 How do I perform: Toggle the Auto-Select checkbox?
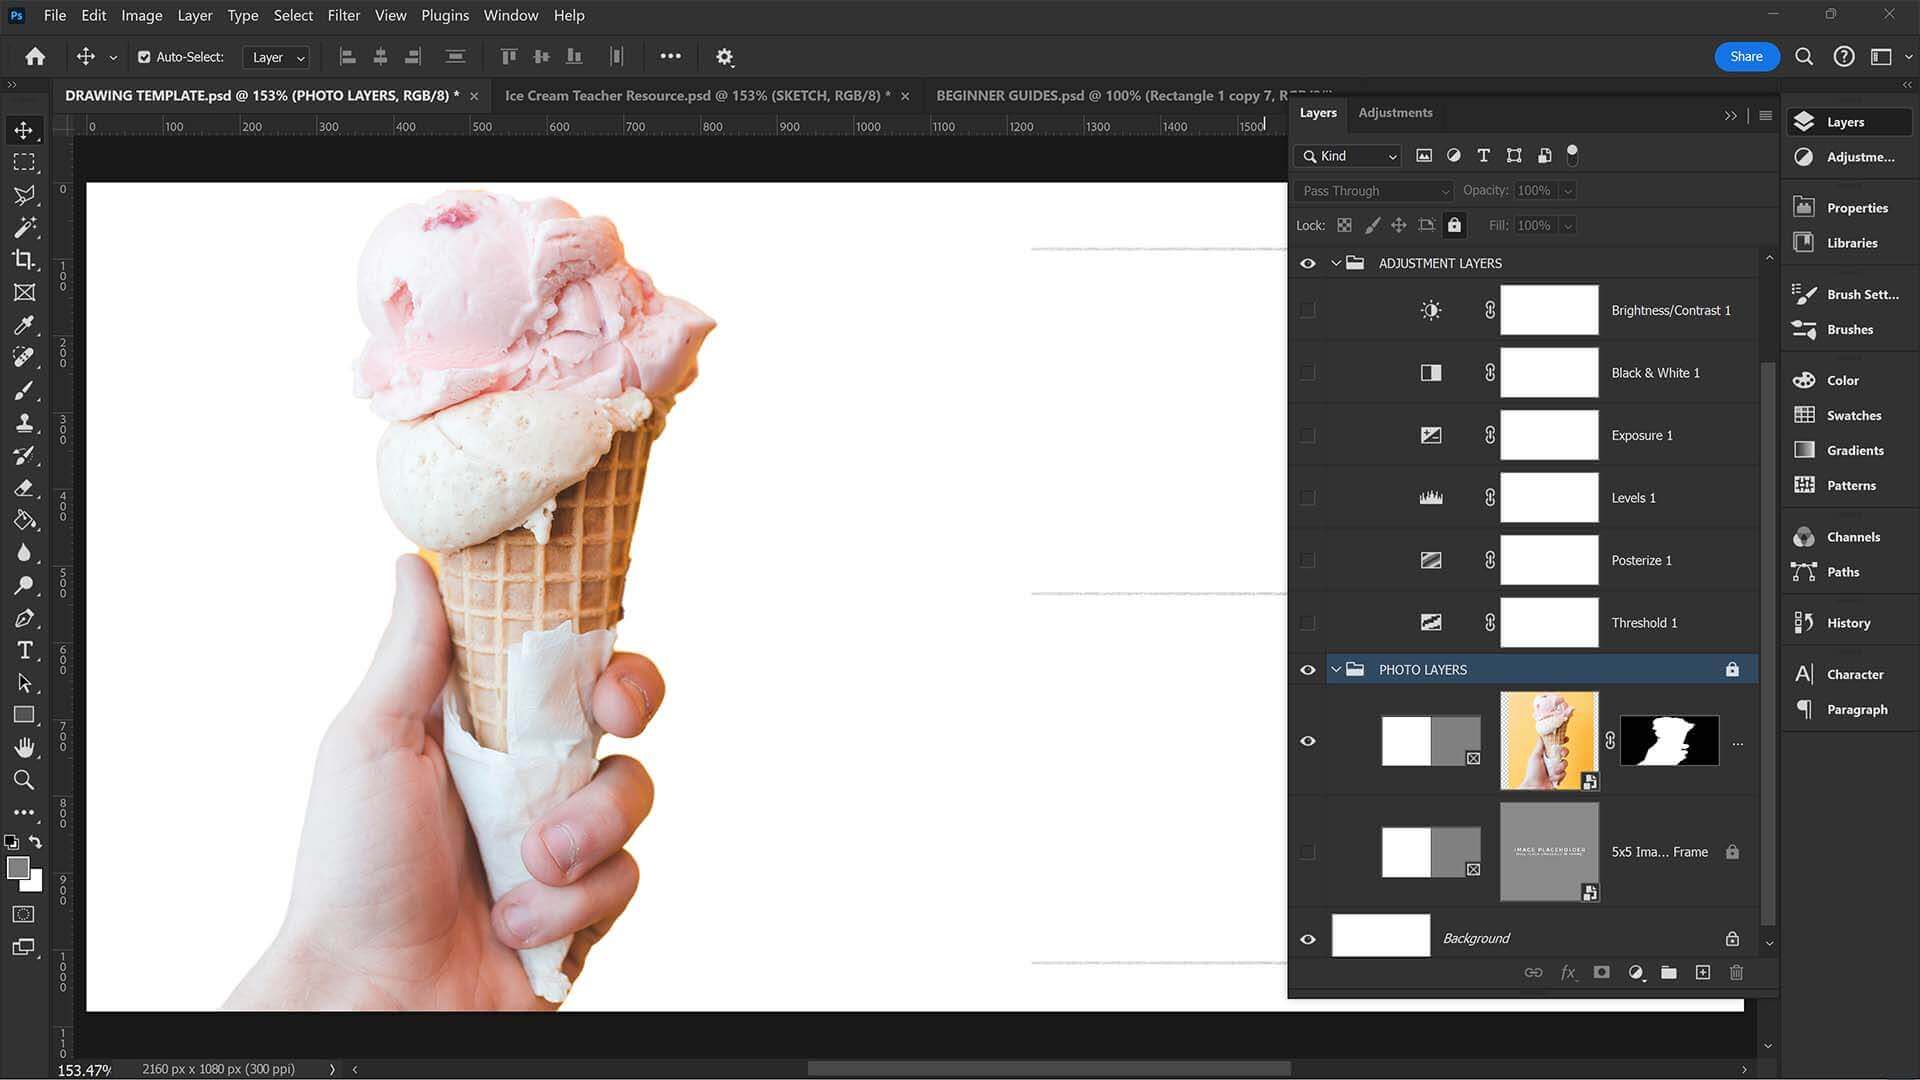coord(144,57)
